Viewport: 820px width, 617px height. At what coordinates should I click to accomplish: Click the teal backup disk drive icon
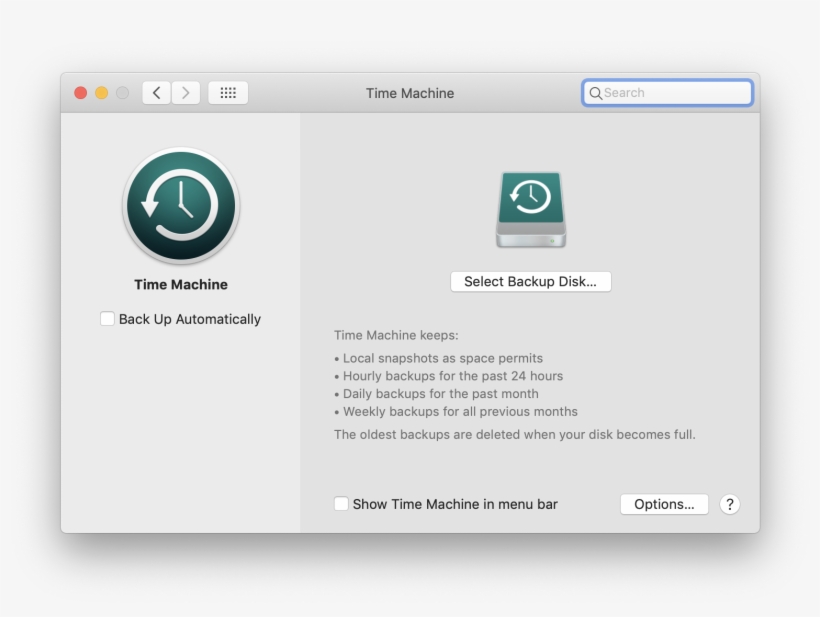(530, 208)
